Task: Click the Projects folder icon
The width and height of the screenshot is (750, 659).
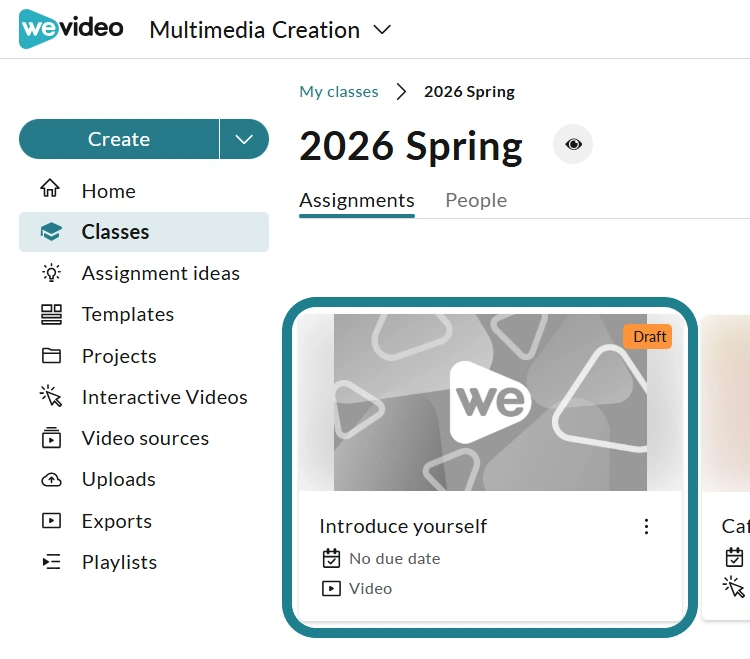Action: click(x=51, y=356)
